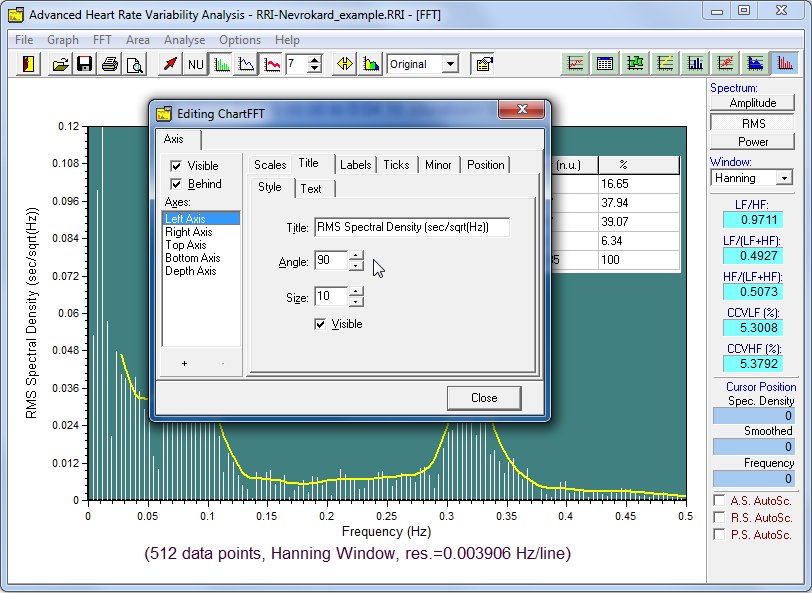
Task: Click the chart properties icon beside Original
Action: (x=483, y=64)
